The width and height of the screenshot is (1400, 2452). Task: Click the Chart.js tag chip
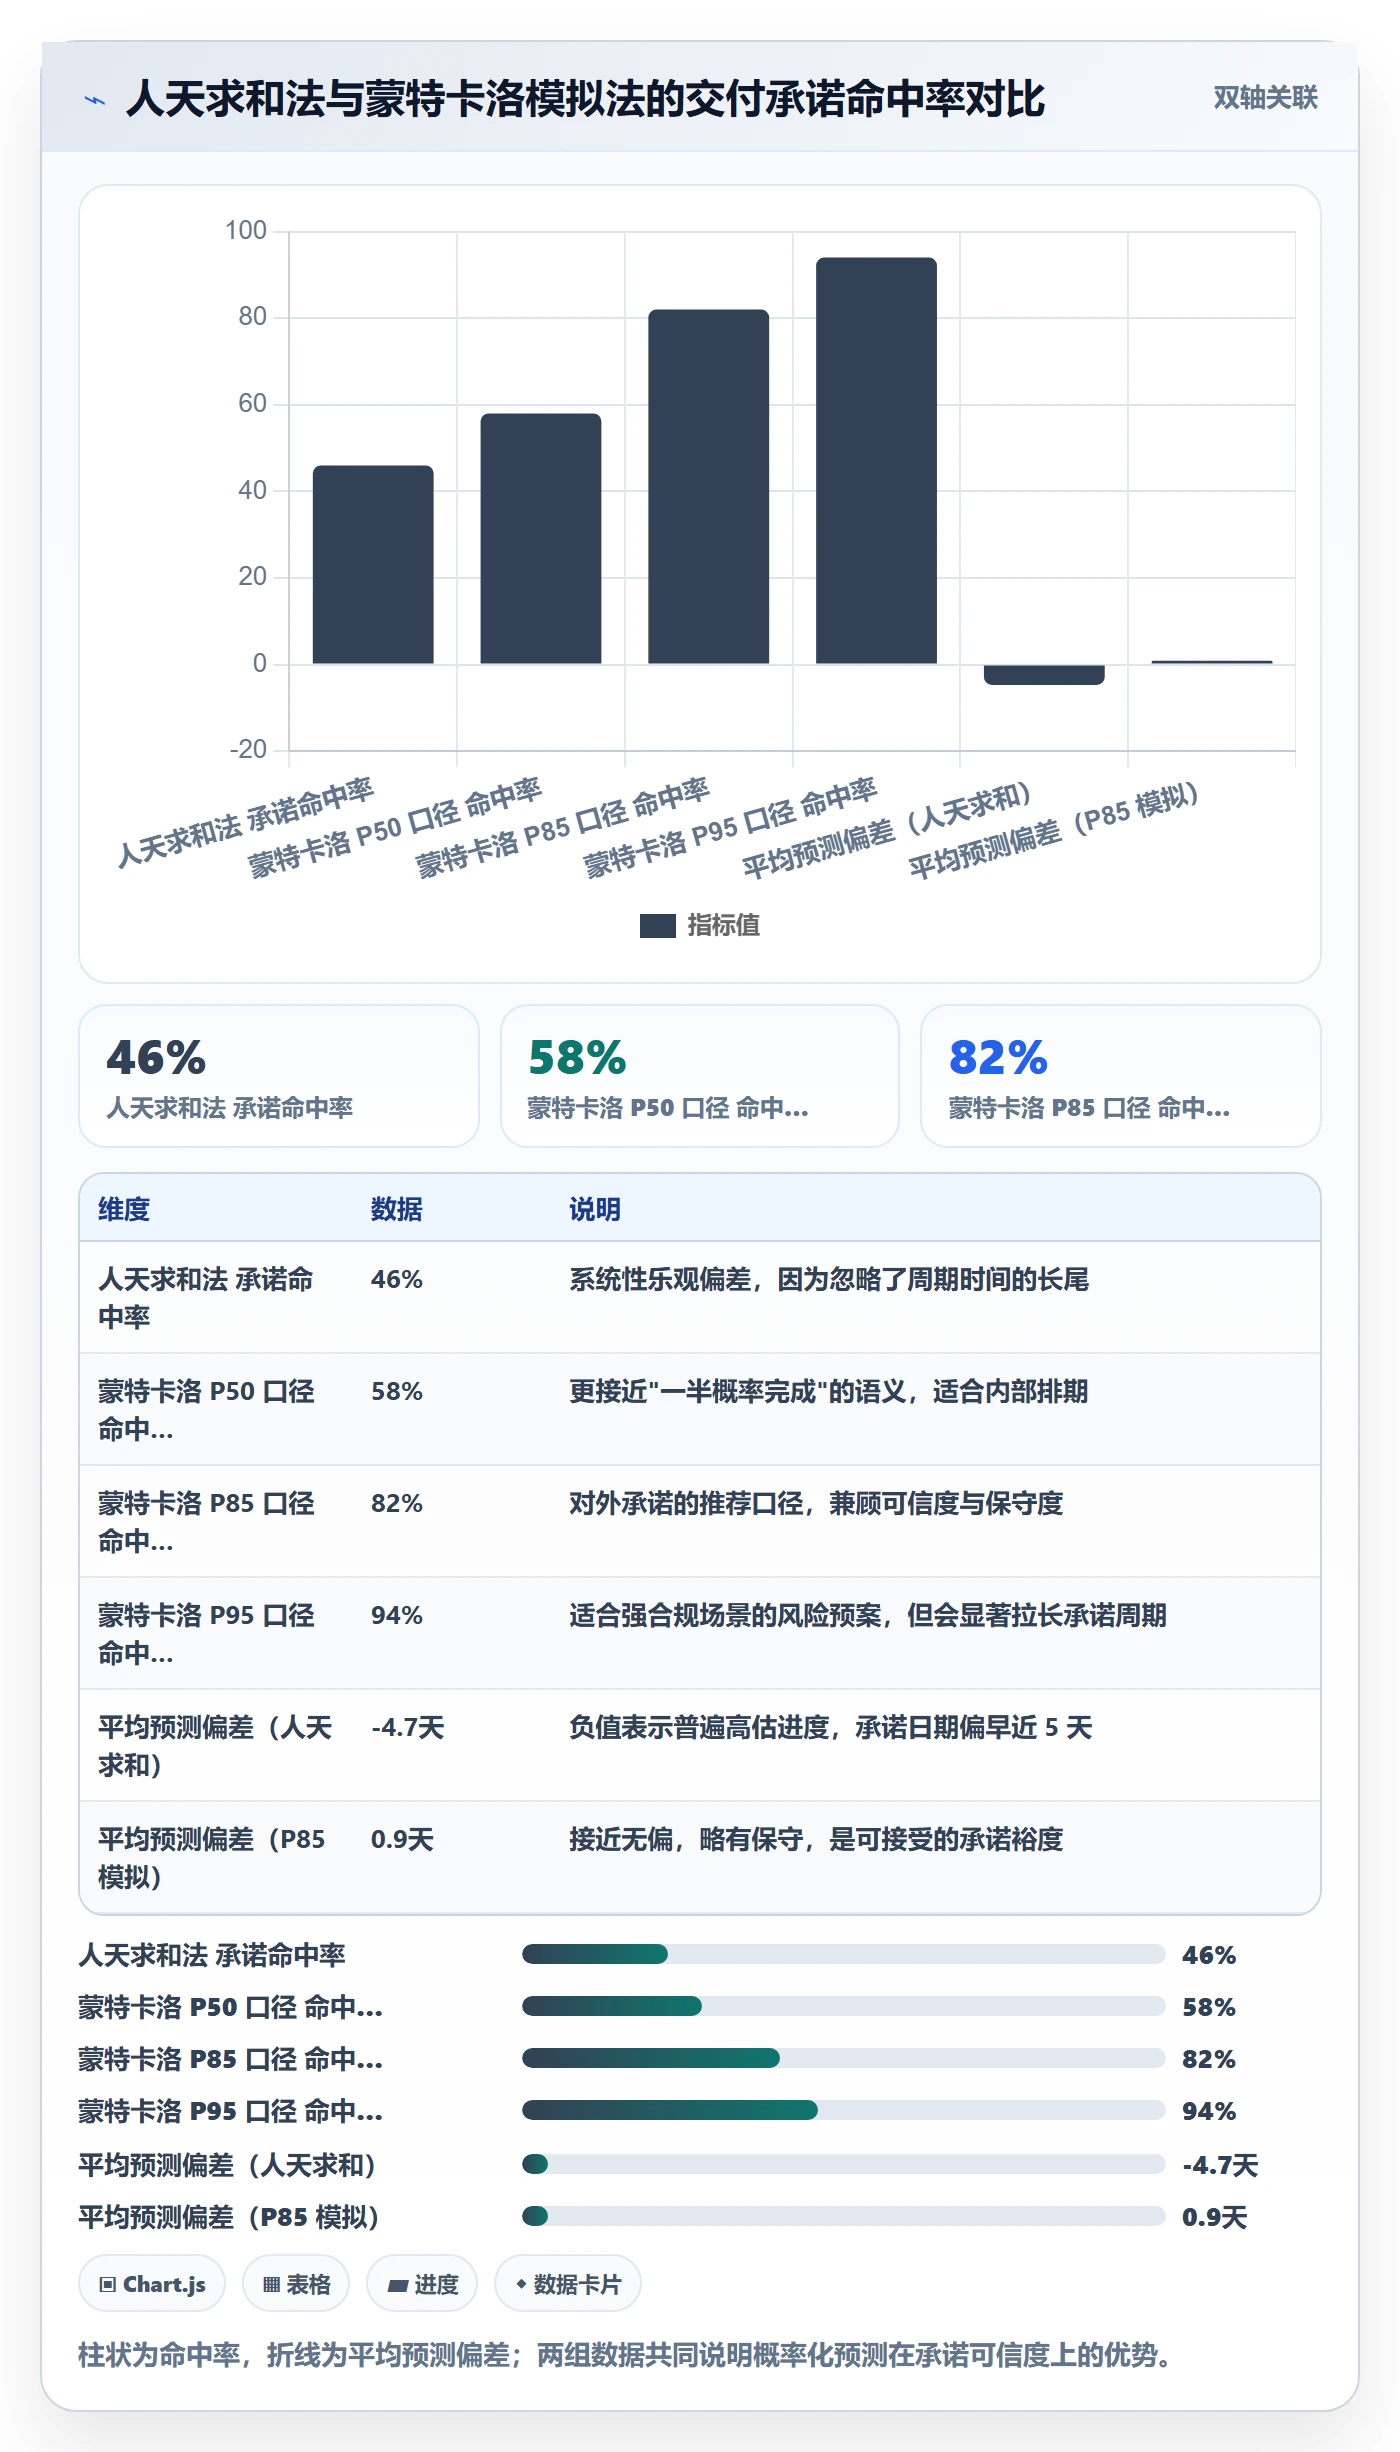point(152,2284)
